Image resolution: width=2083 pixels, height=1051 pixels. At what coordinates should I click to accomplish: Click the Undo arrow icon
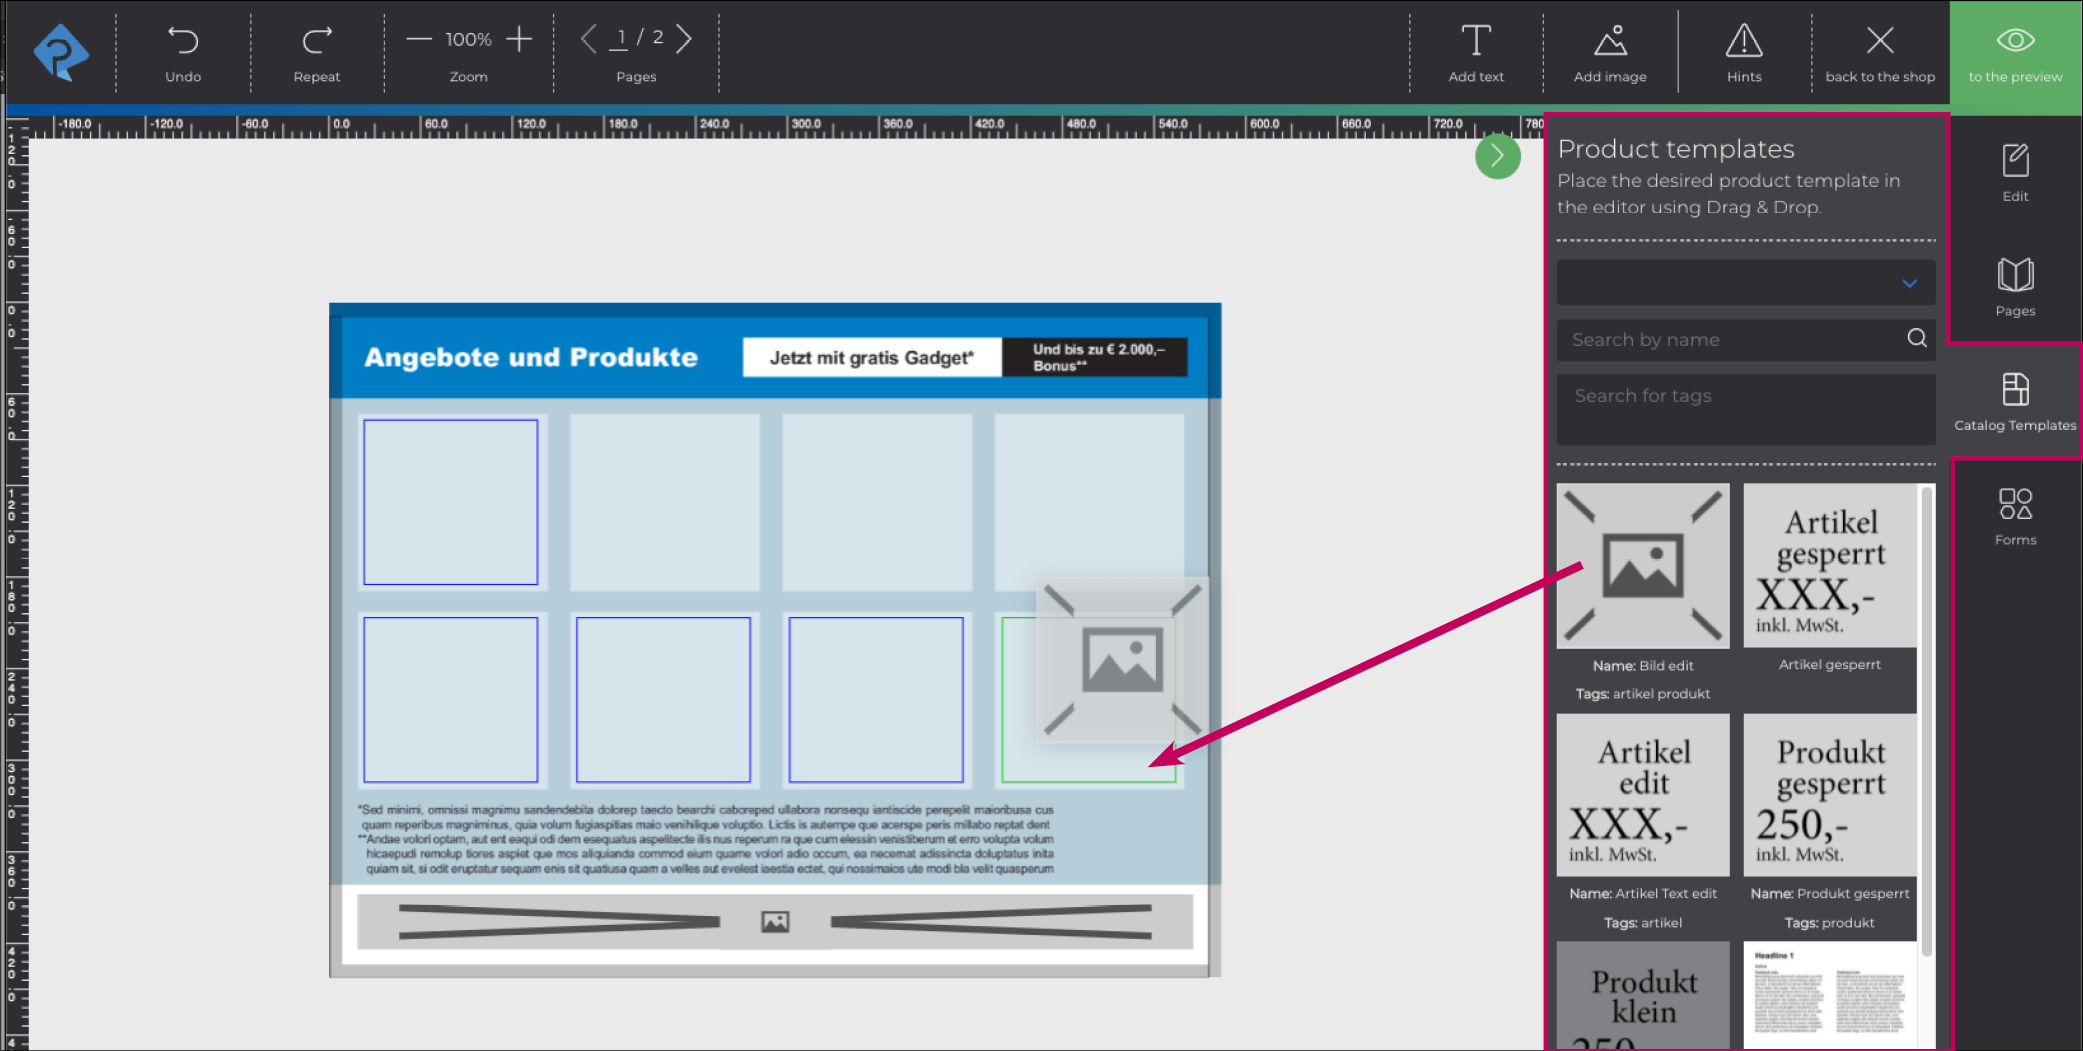coord(183,41)
